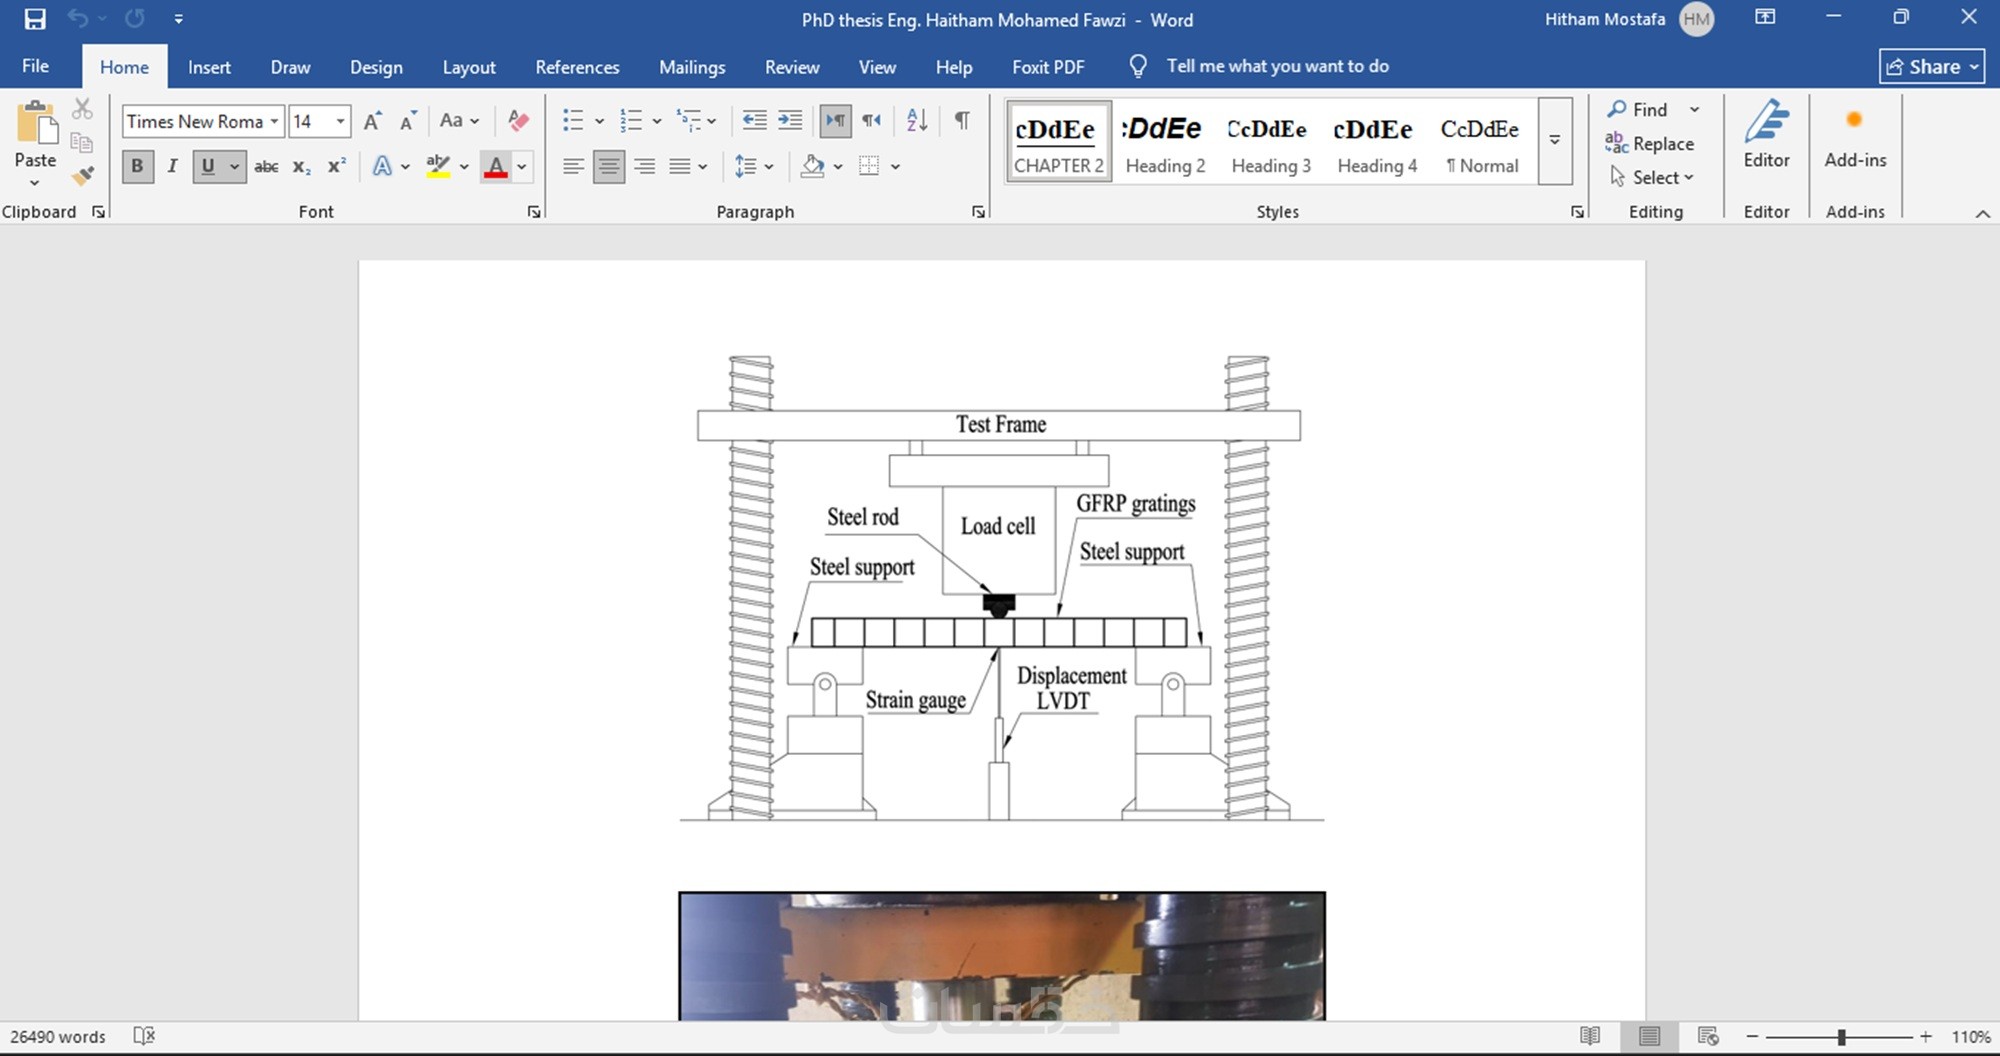Click the word count in status bar
Screen dimensions: 2000x1056
point(58,1037)
